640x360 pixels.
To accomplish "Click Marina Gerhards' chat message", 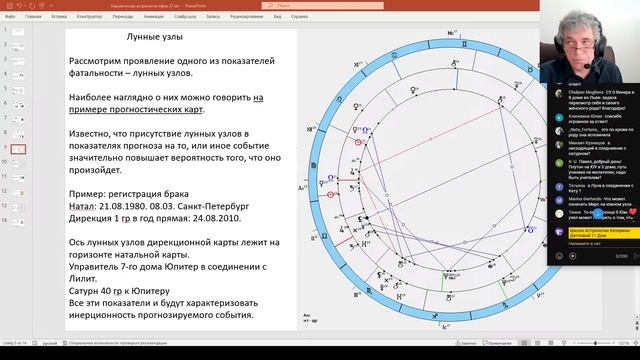I will coord(600,201).
